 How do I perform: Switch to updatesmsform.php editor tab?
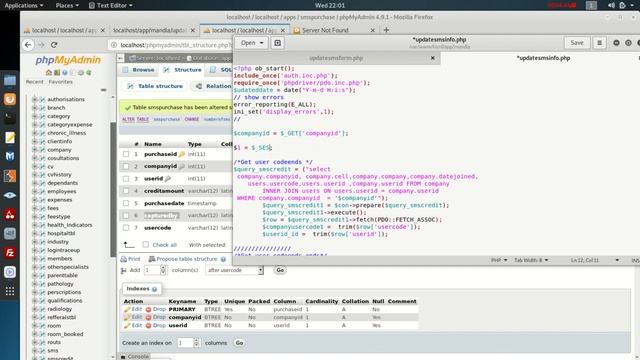(336, 58)
